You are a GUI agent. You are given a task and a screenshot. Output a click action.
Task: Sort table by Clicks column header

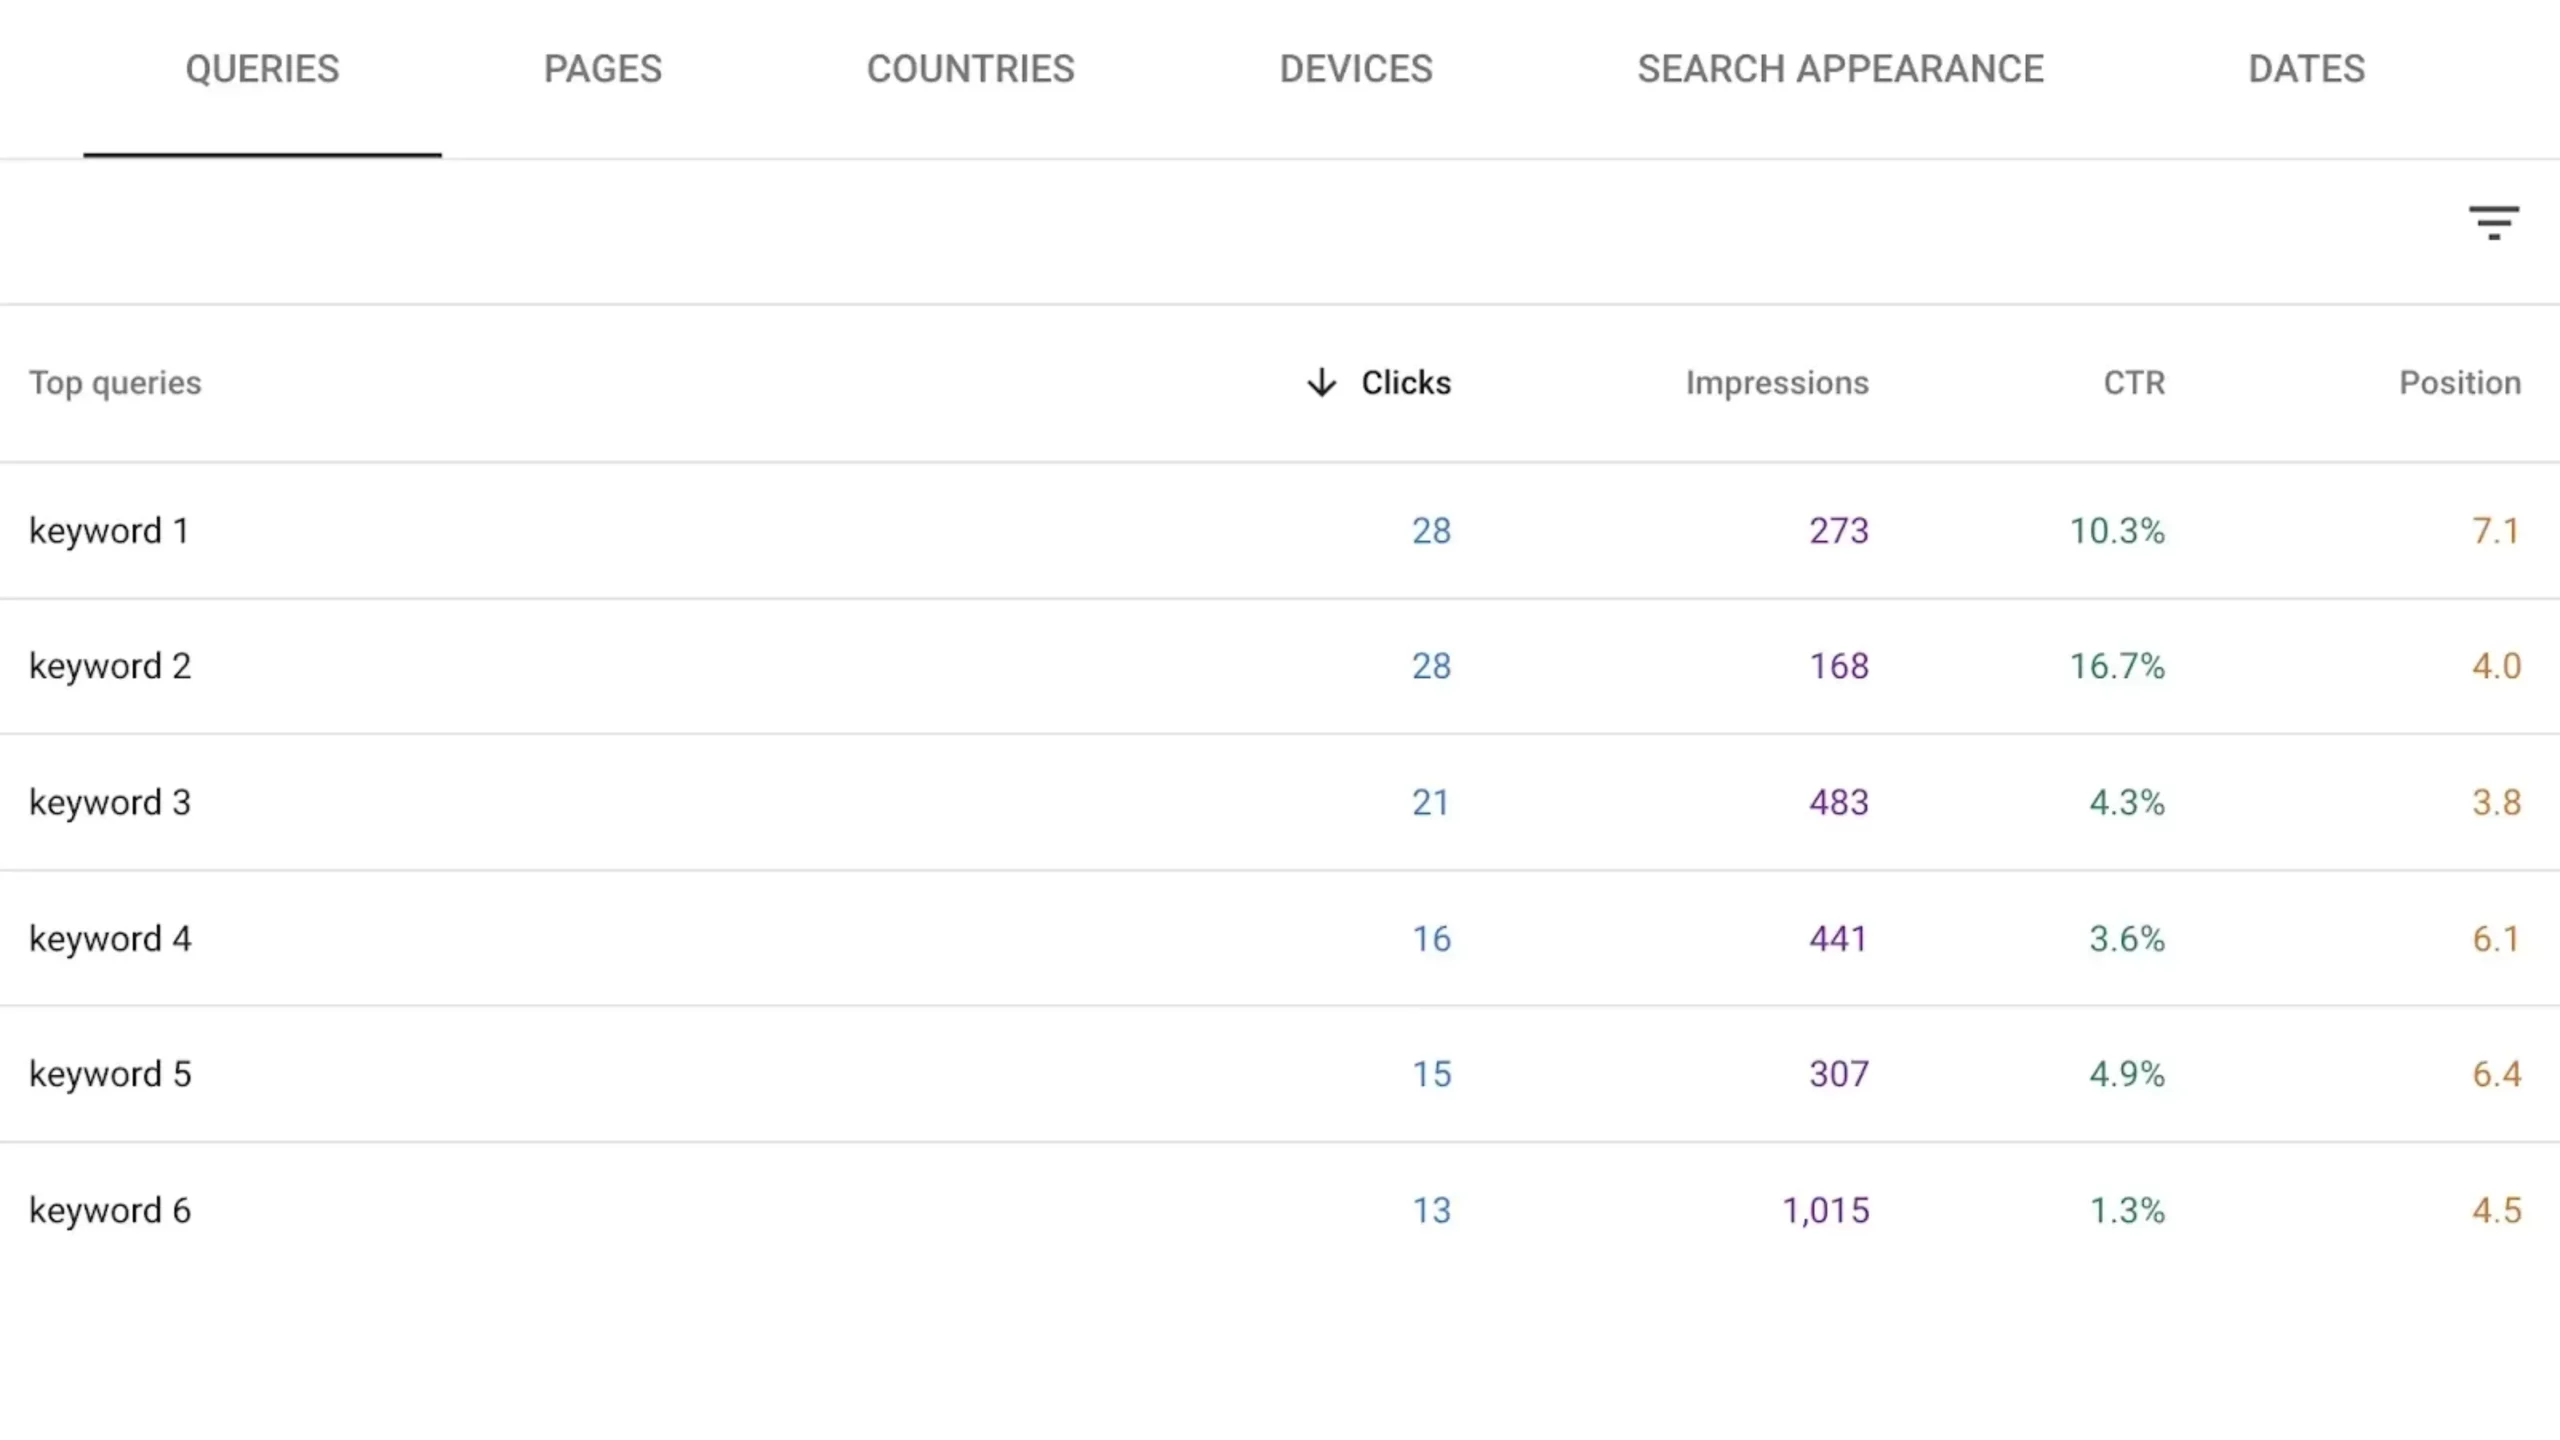tap(1405, 382)
